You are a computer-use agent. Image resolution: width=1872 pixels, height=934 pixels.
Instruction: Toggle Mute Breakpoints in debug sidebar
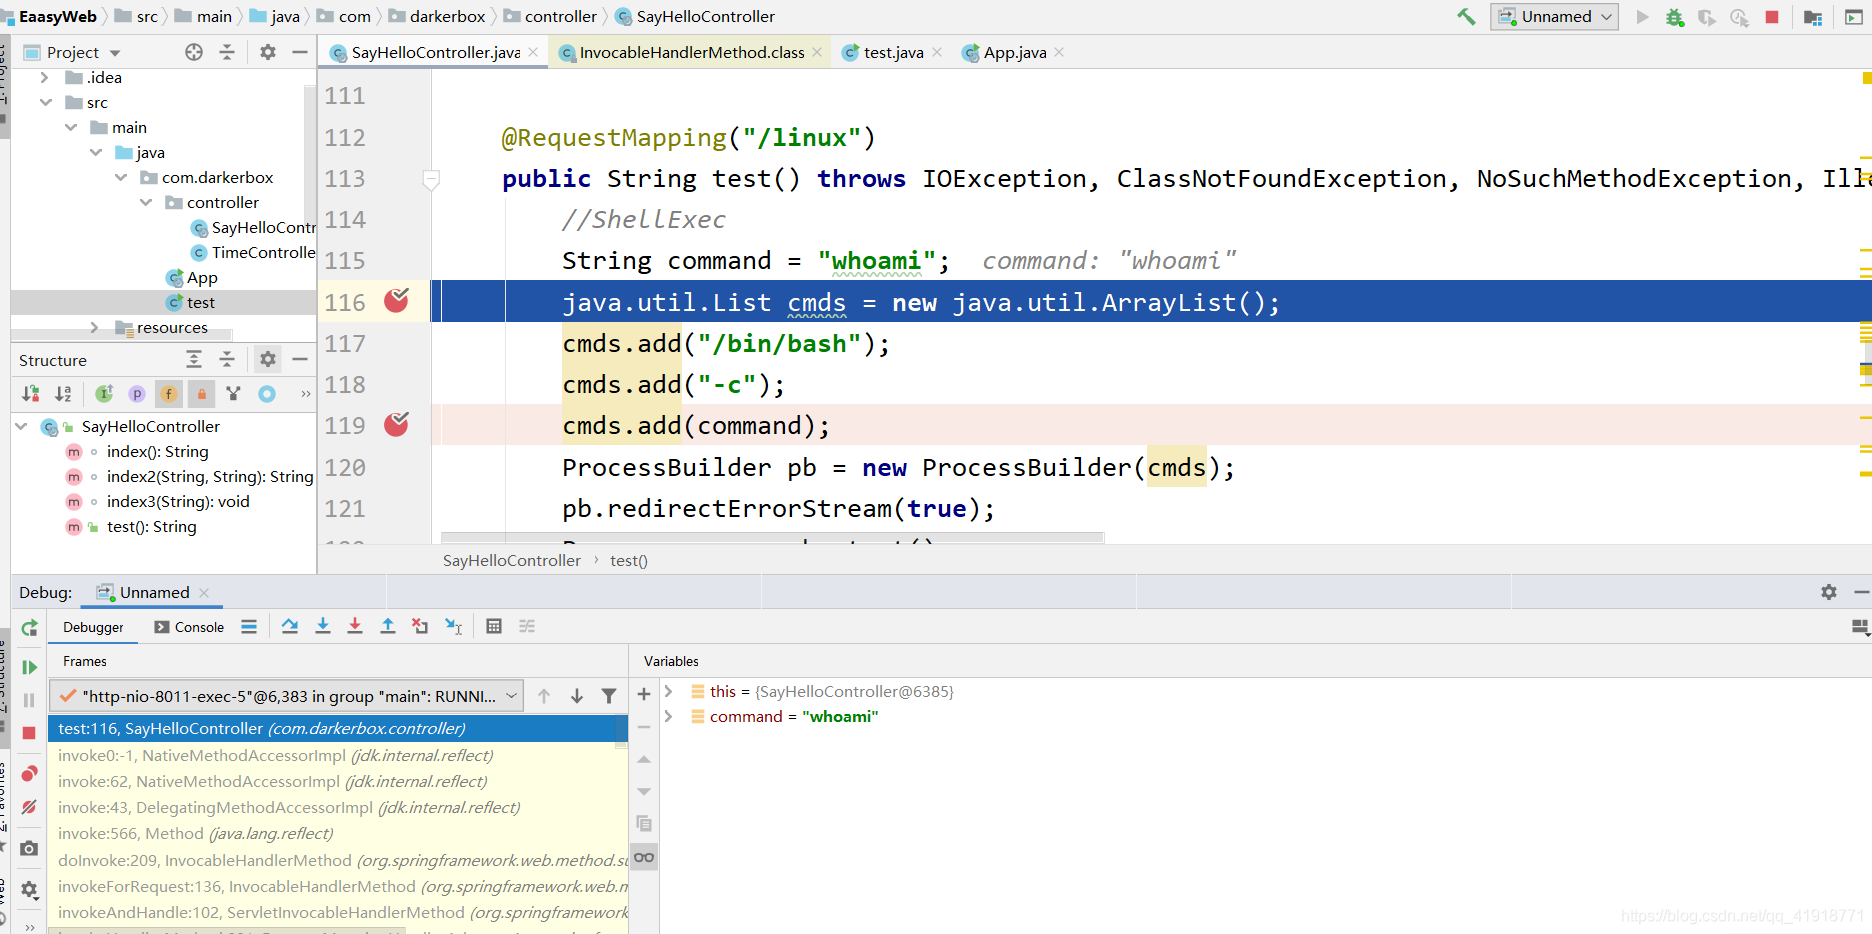[x=29, y=807]
